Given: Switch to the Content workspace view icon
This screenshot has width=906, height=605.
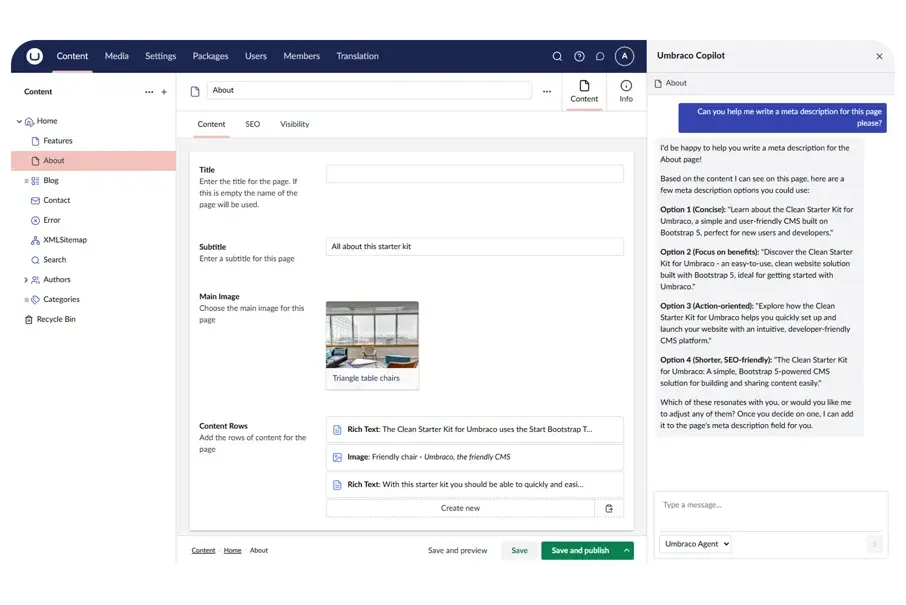Looking at the screenshot, I should [x=584, y=91].
